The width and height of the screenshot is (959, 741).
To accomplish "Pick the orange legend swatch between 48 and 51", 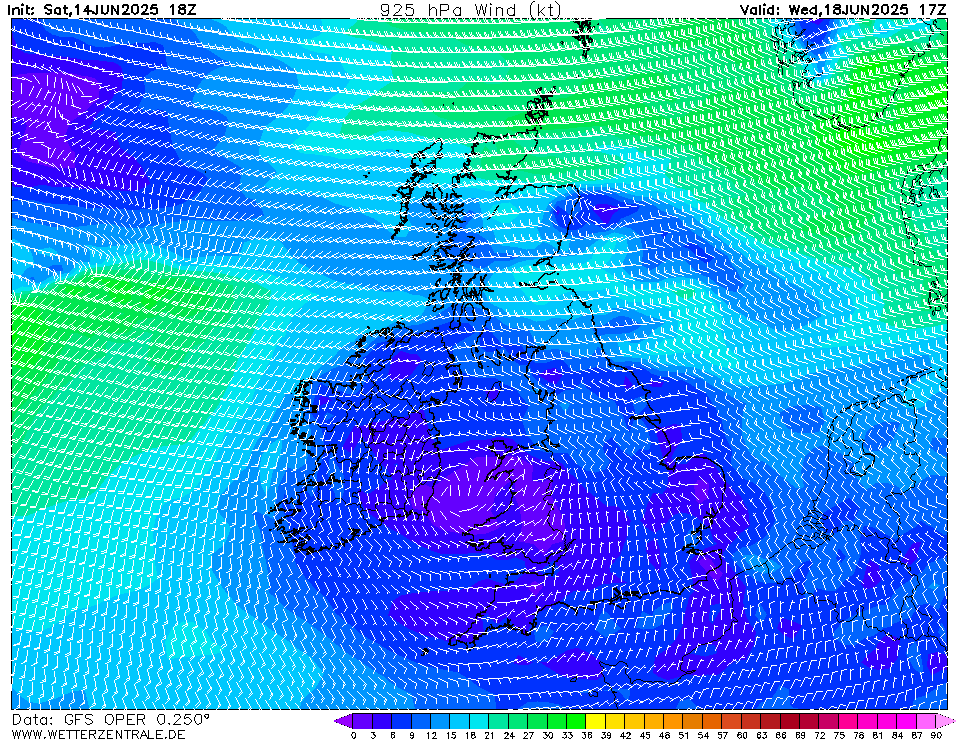I will [673, 721].
